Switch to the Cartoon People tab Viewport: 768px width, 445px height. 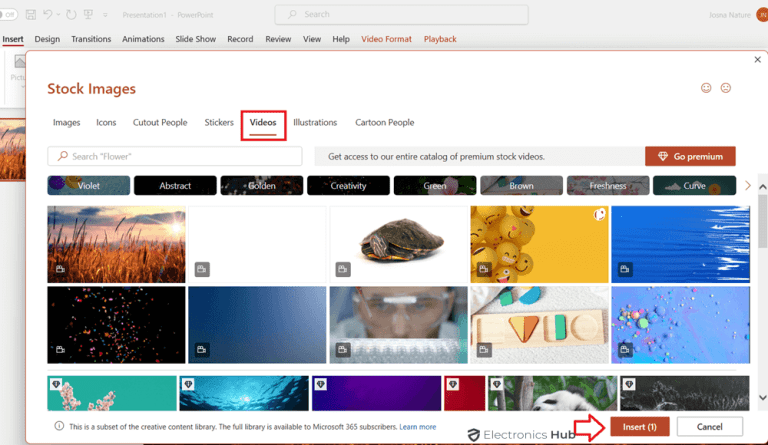pyautogui.click(x=384, y=122)
